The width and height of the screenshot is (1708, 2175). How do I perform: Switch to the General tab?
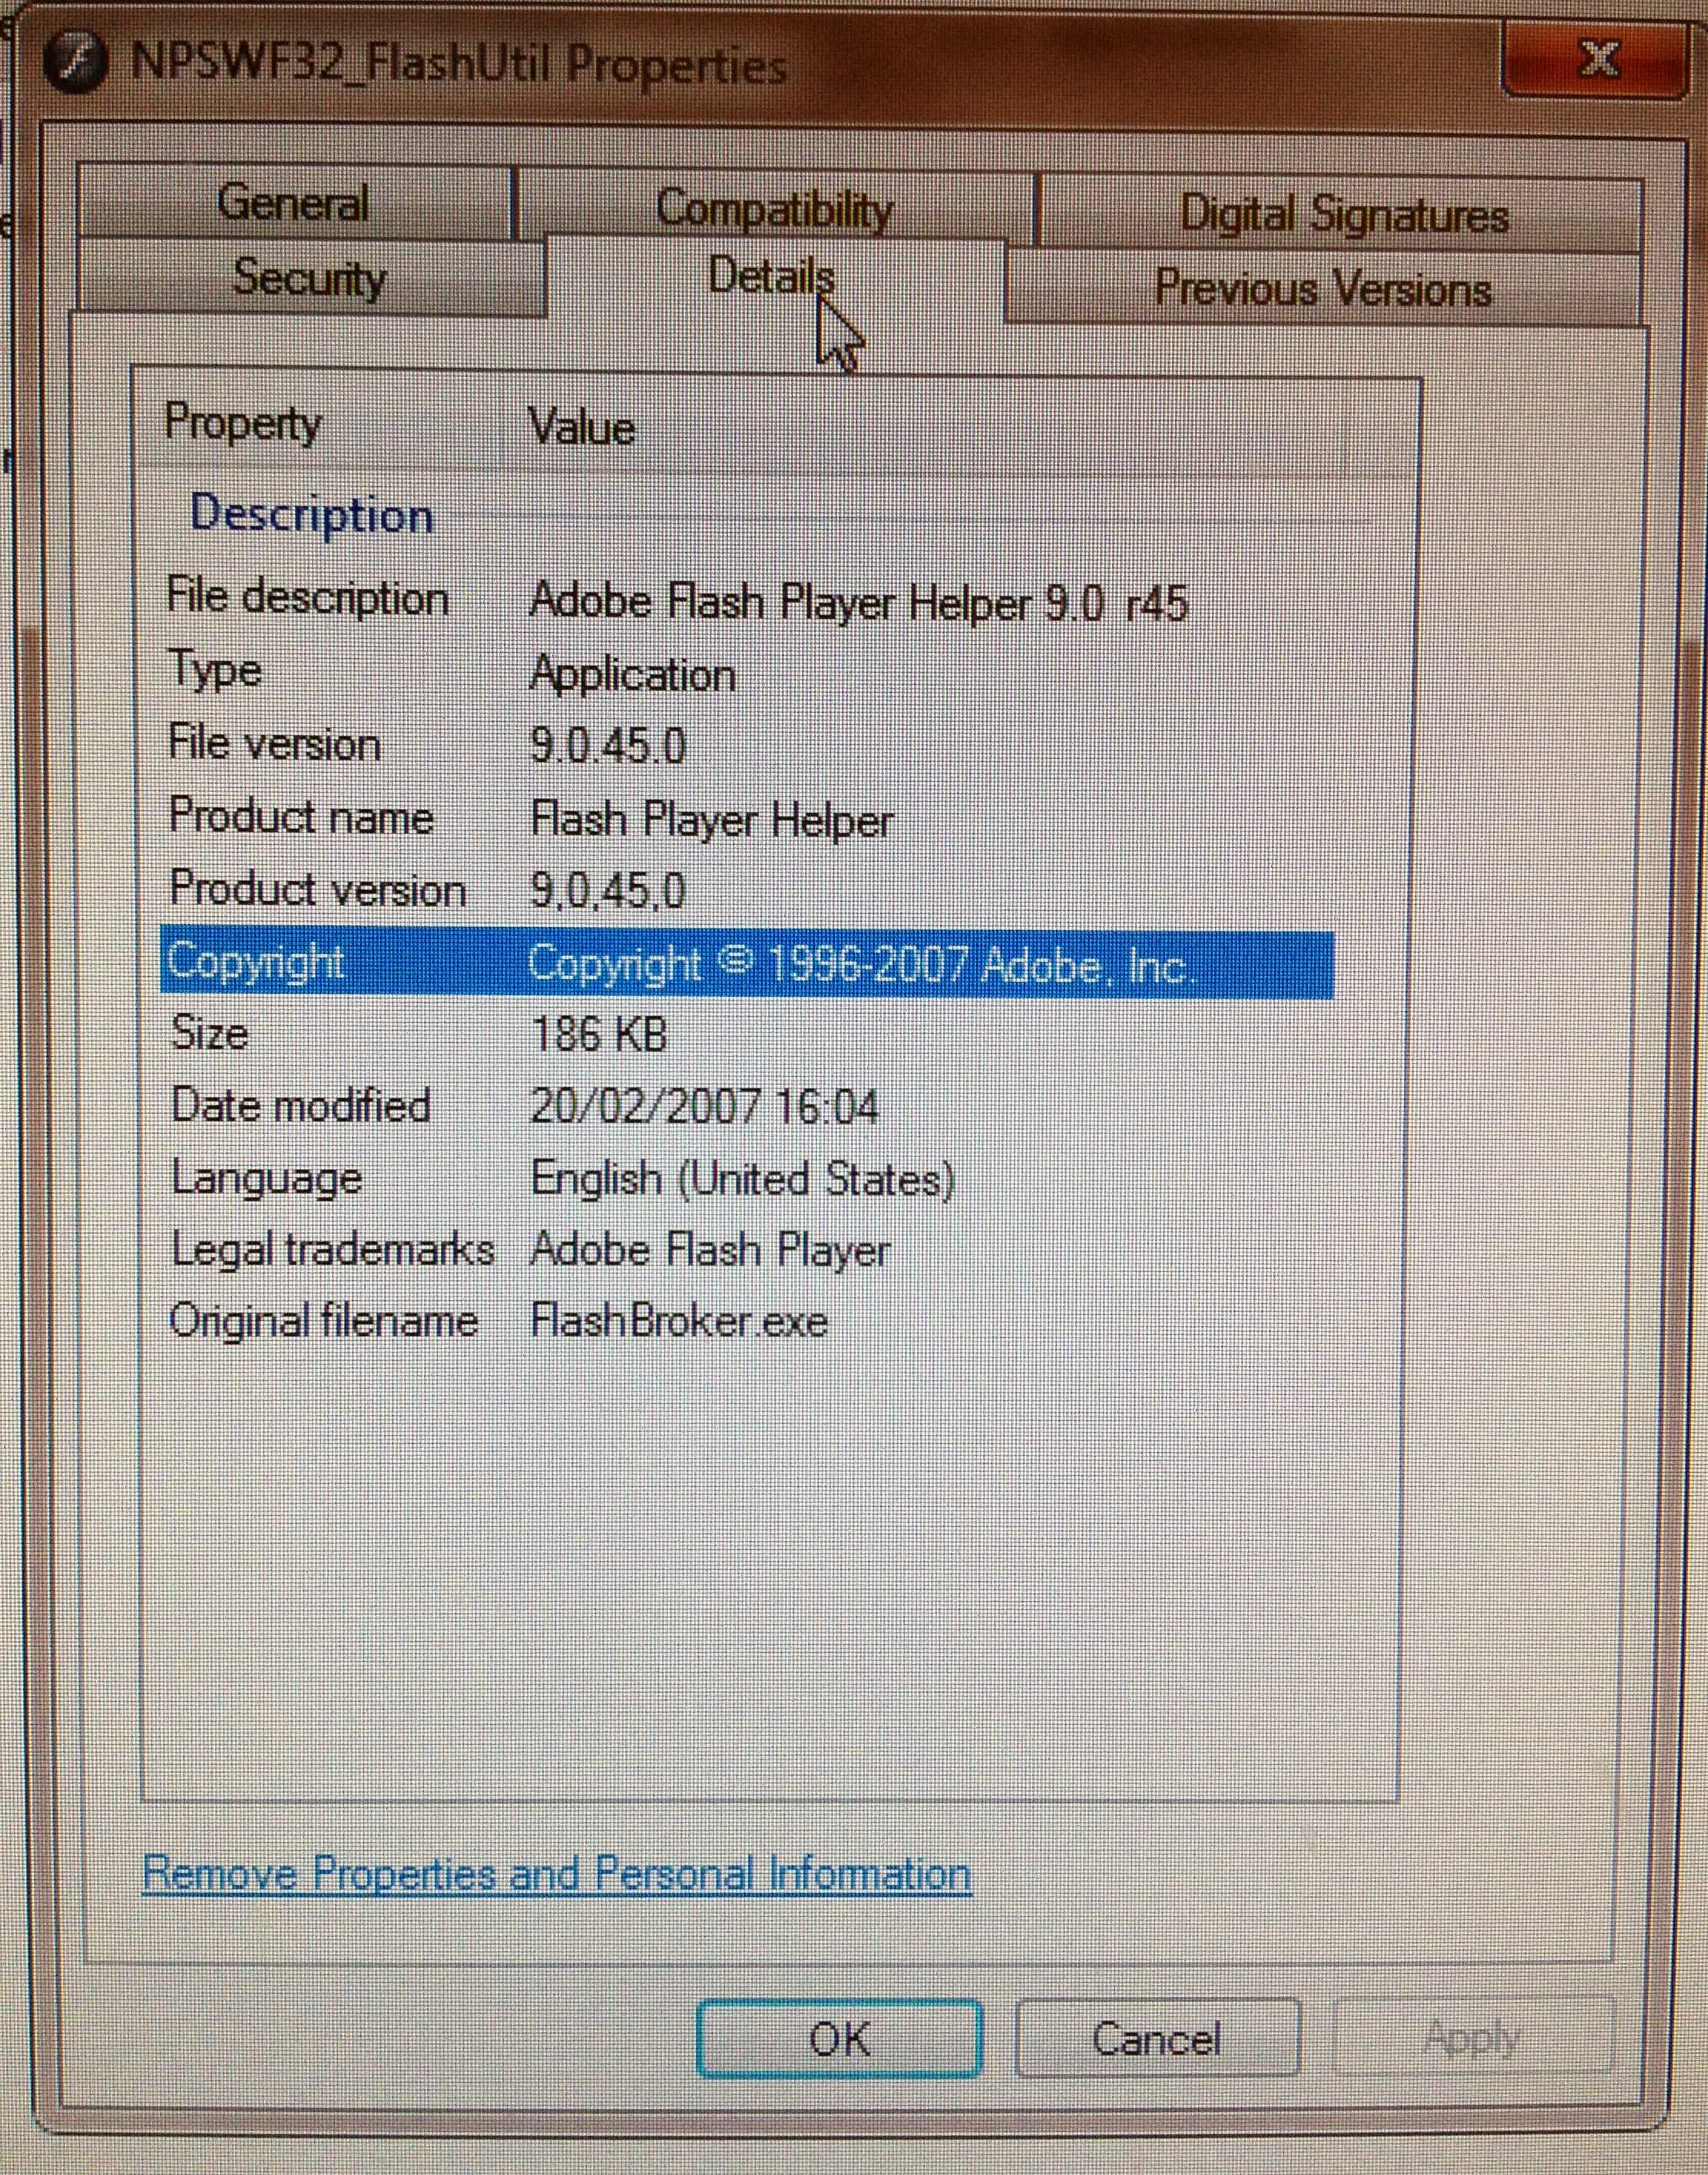coord(293,204)
